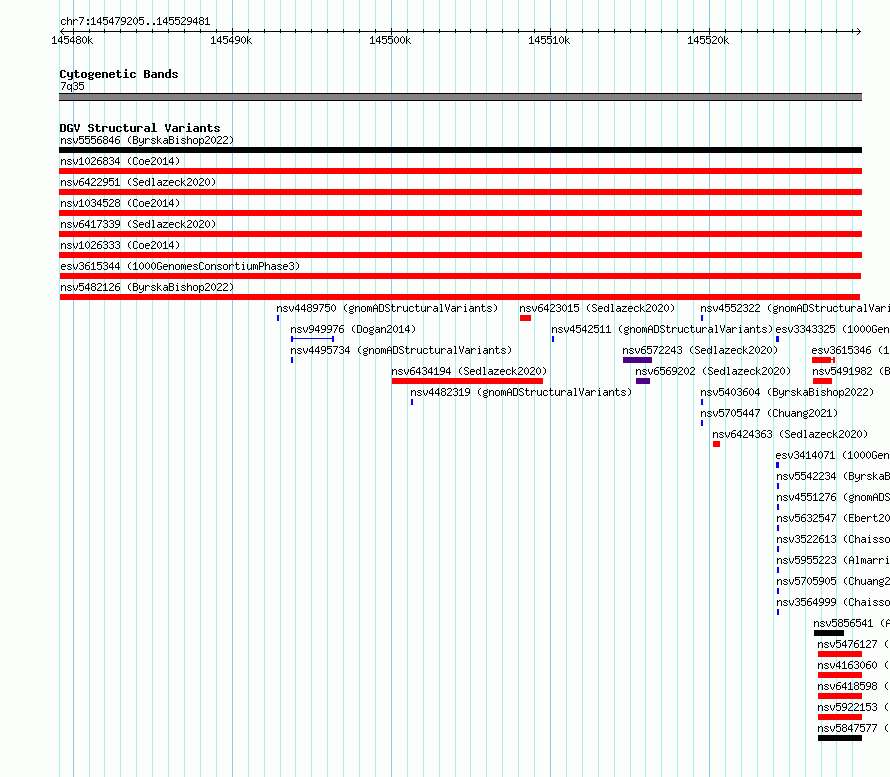890x777 pixels.
Task: Click nsv5482126 (ByrskaBishop2022) label
Action: [x=147, y=287]
